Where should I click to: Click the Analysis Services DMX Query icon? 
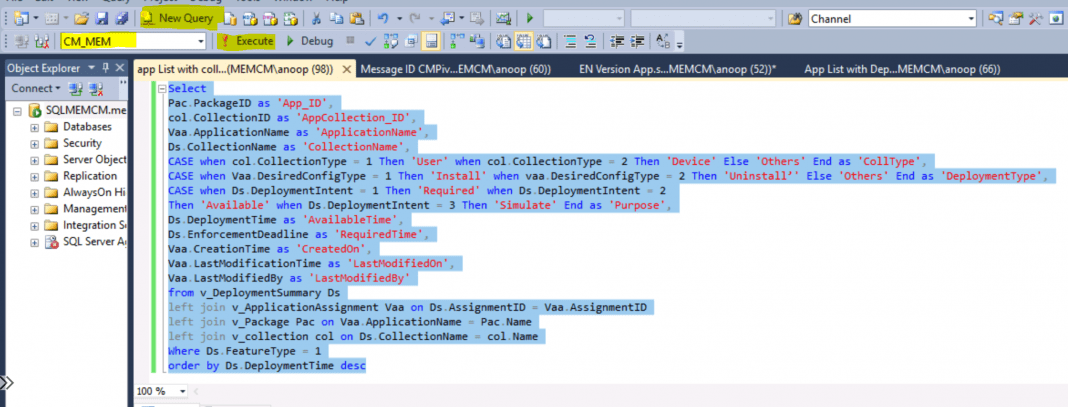click(270, 18)
